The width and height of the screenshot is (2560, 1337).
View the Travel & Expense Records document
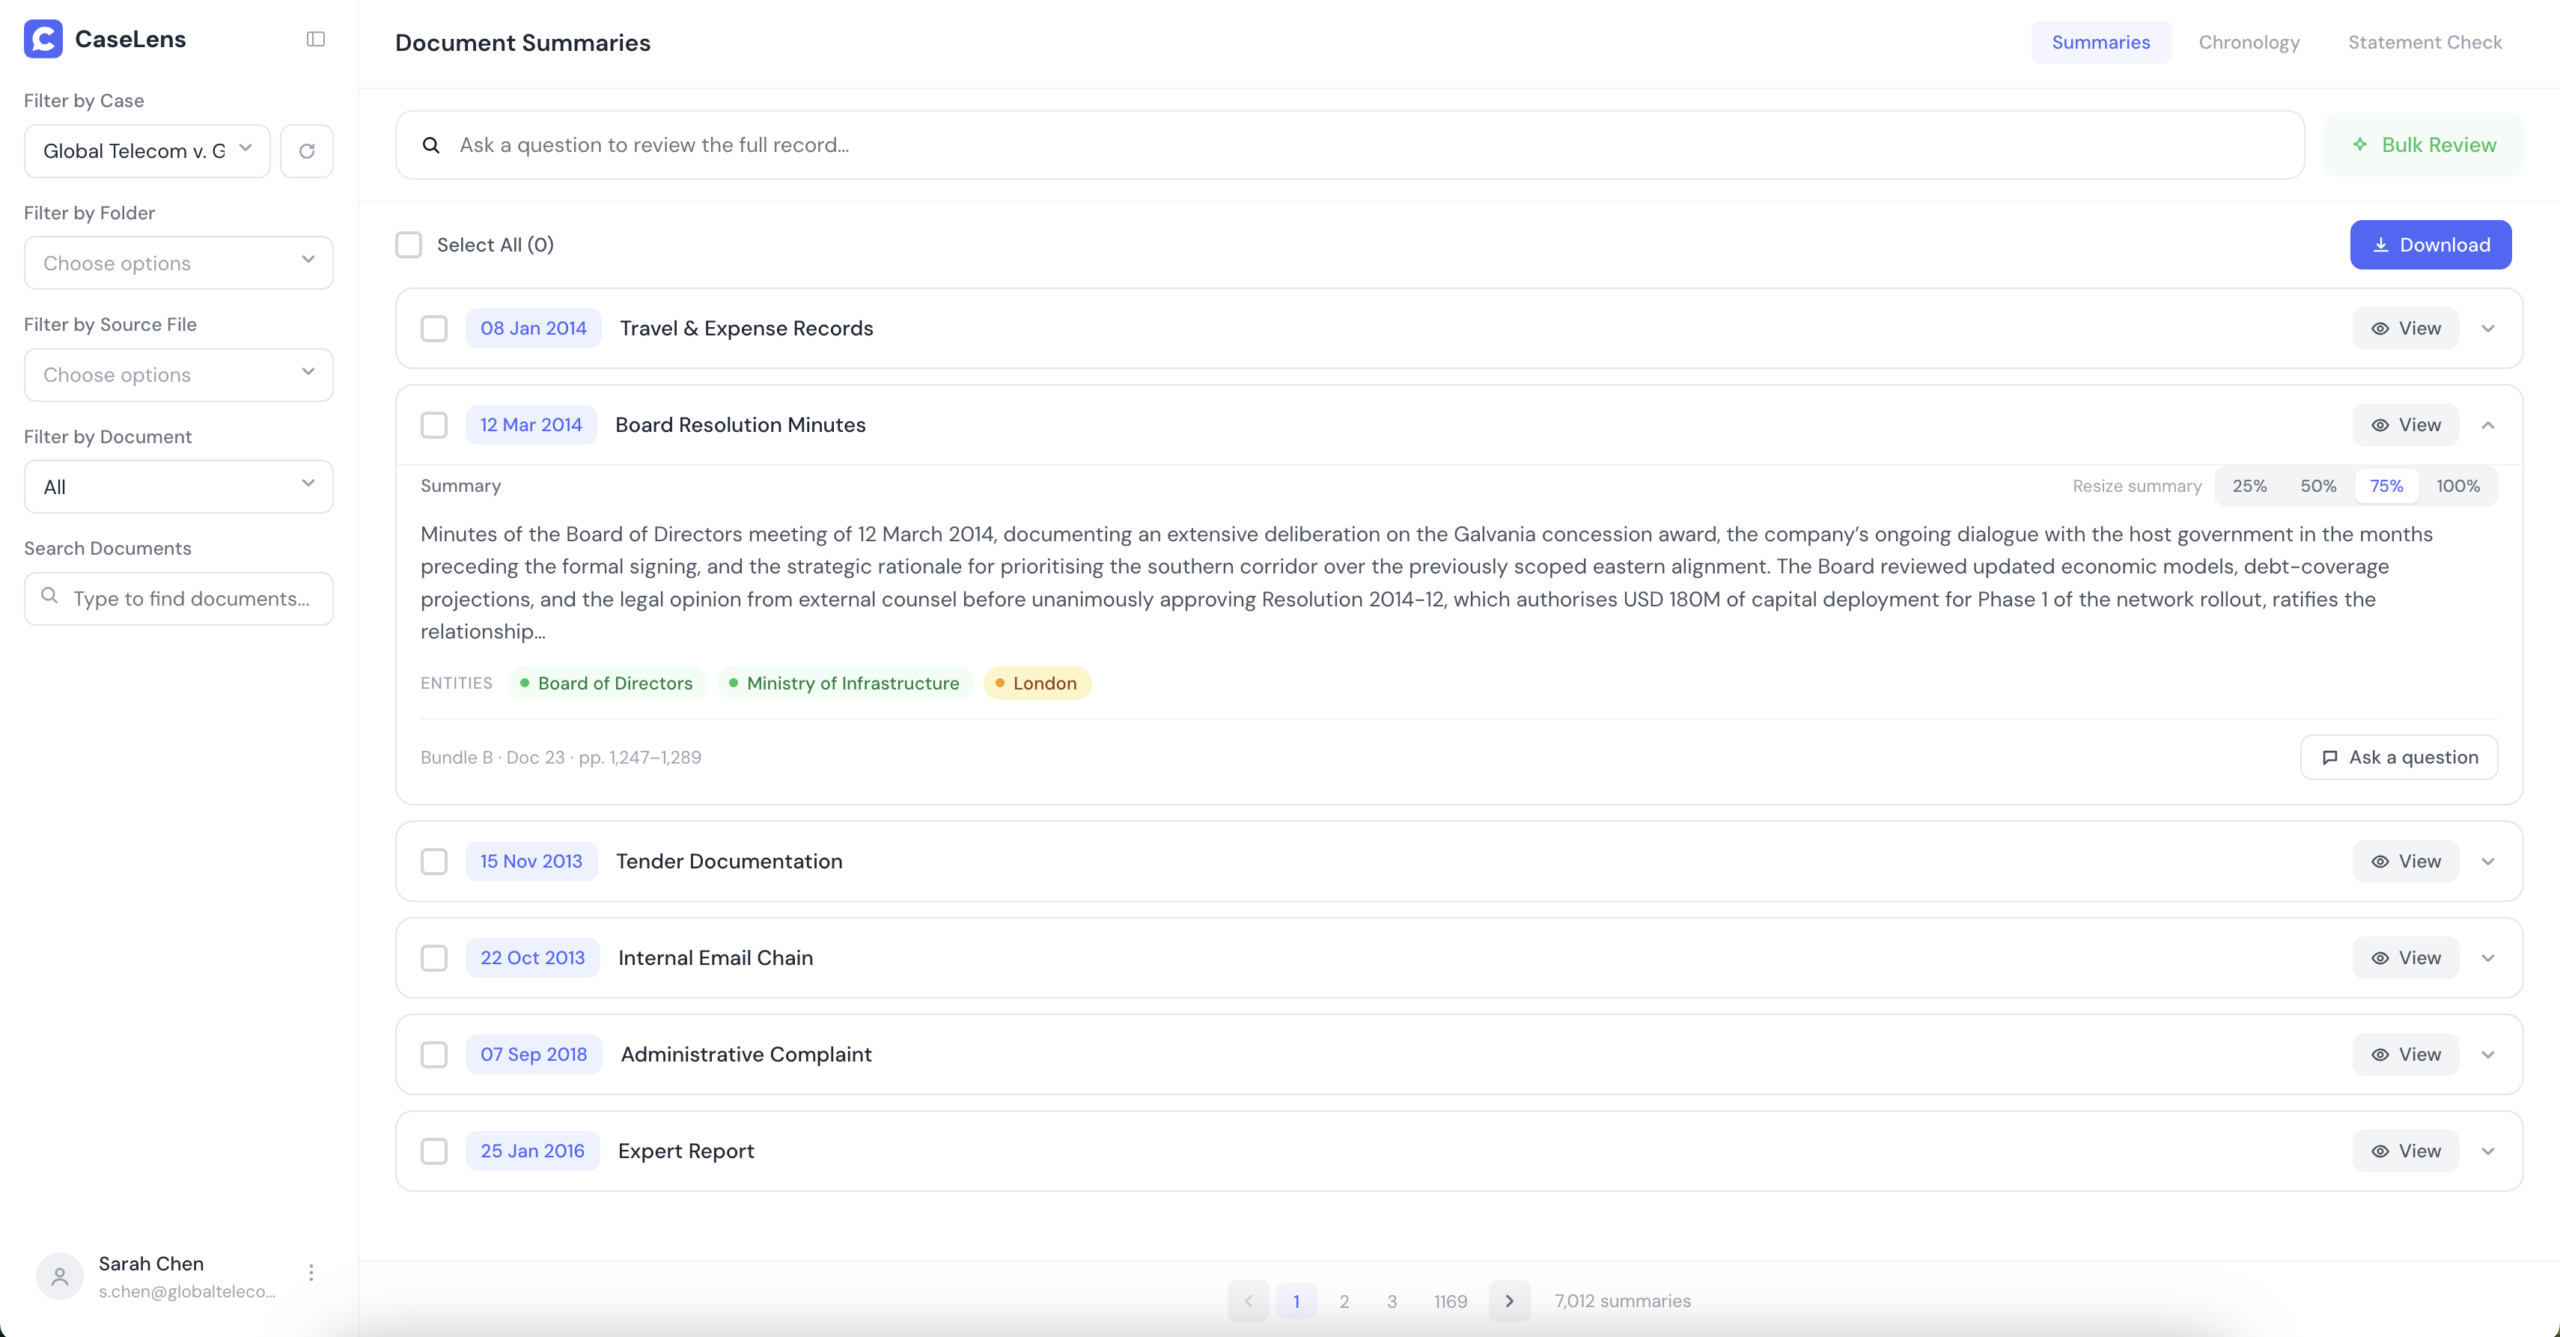pos(2405,328)
